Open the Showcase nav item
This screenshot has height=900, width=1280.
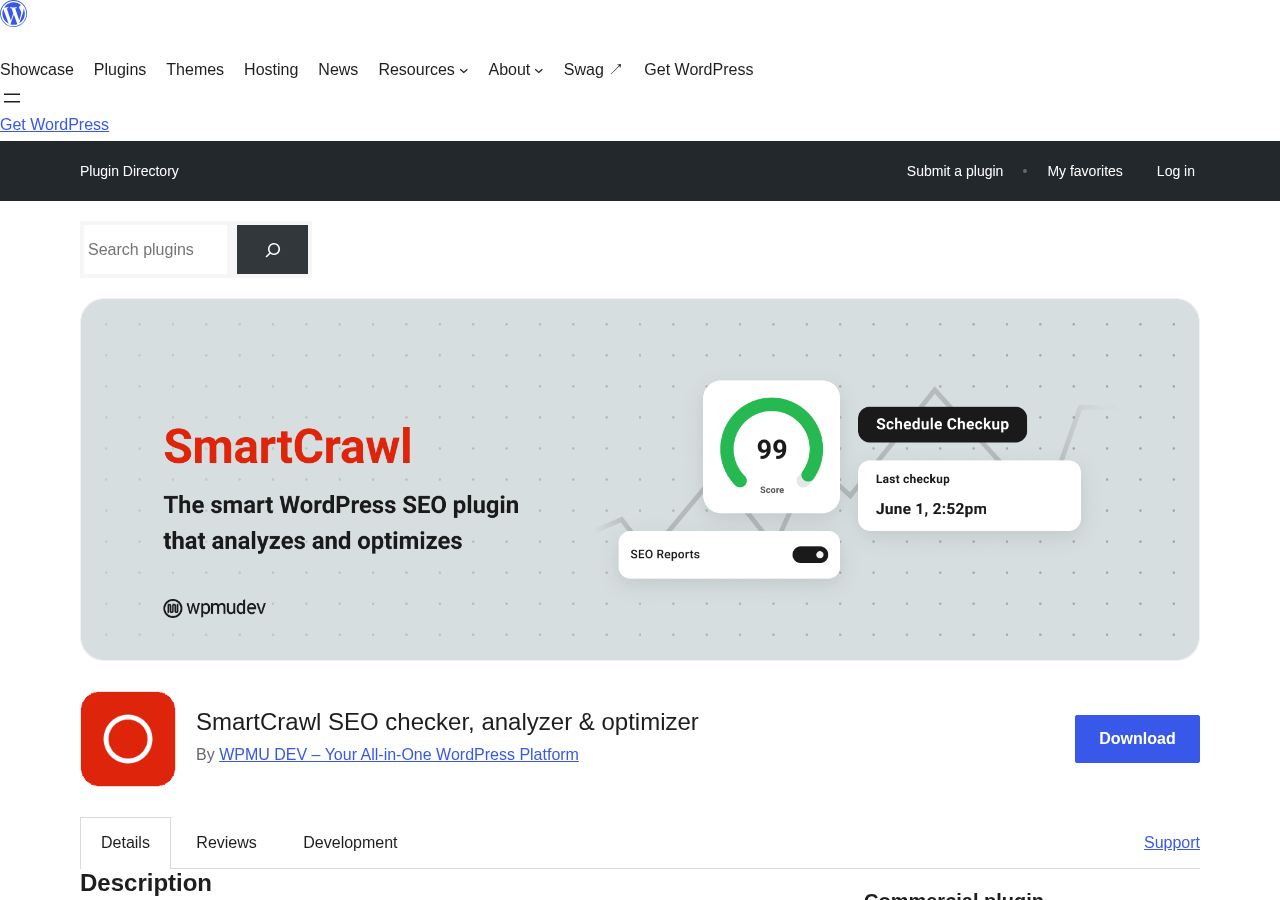coord(37,70)
